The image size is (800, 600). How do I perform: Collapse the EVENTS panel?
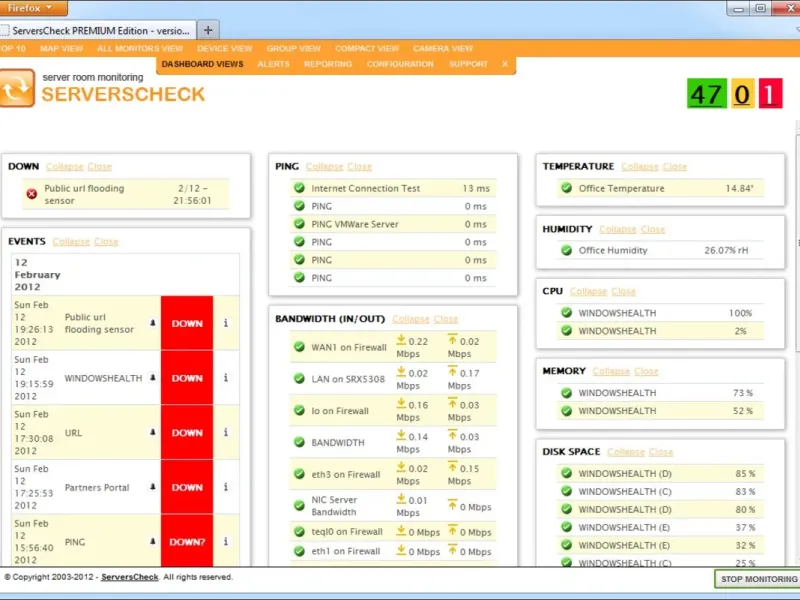point(71,242)
